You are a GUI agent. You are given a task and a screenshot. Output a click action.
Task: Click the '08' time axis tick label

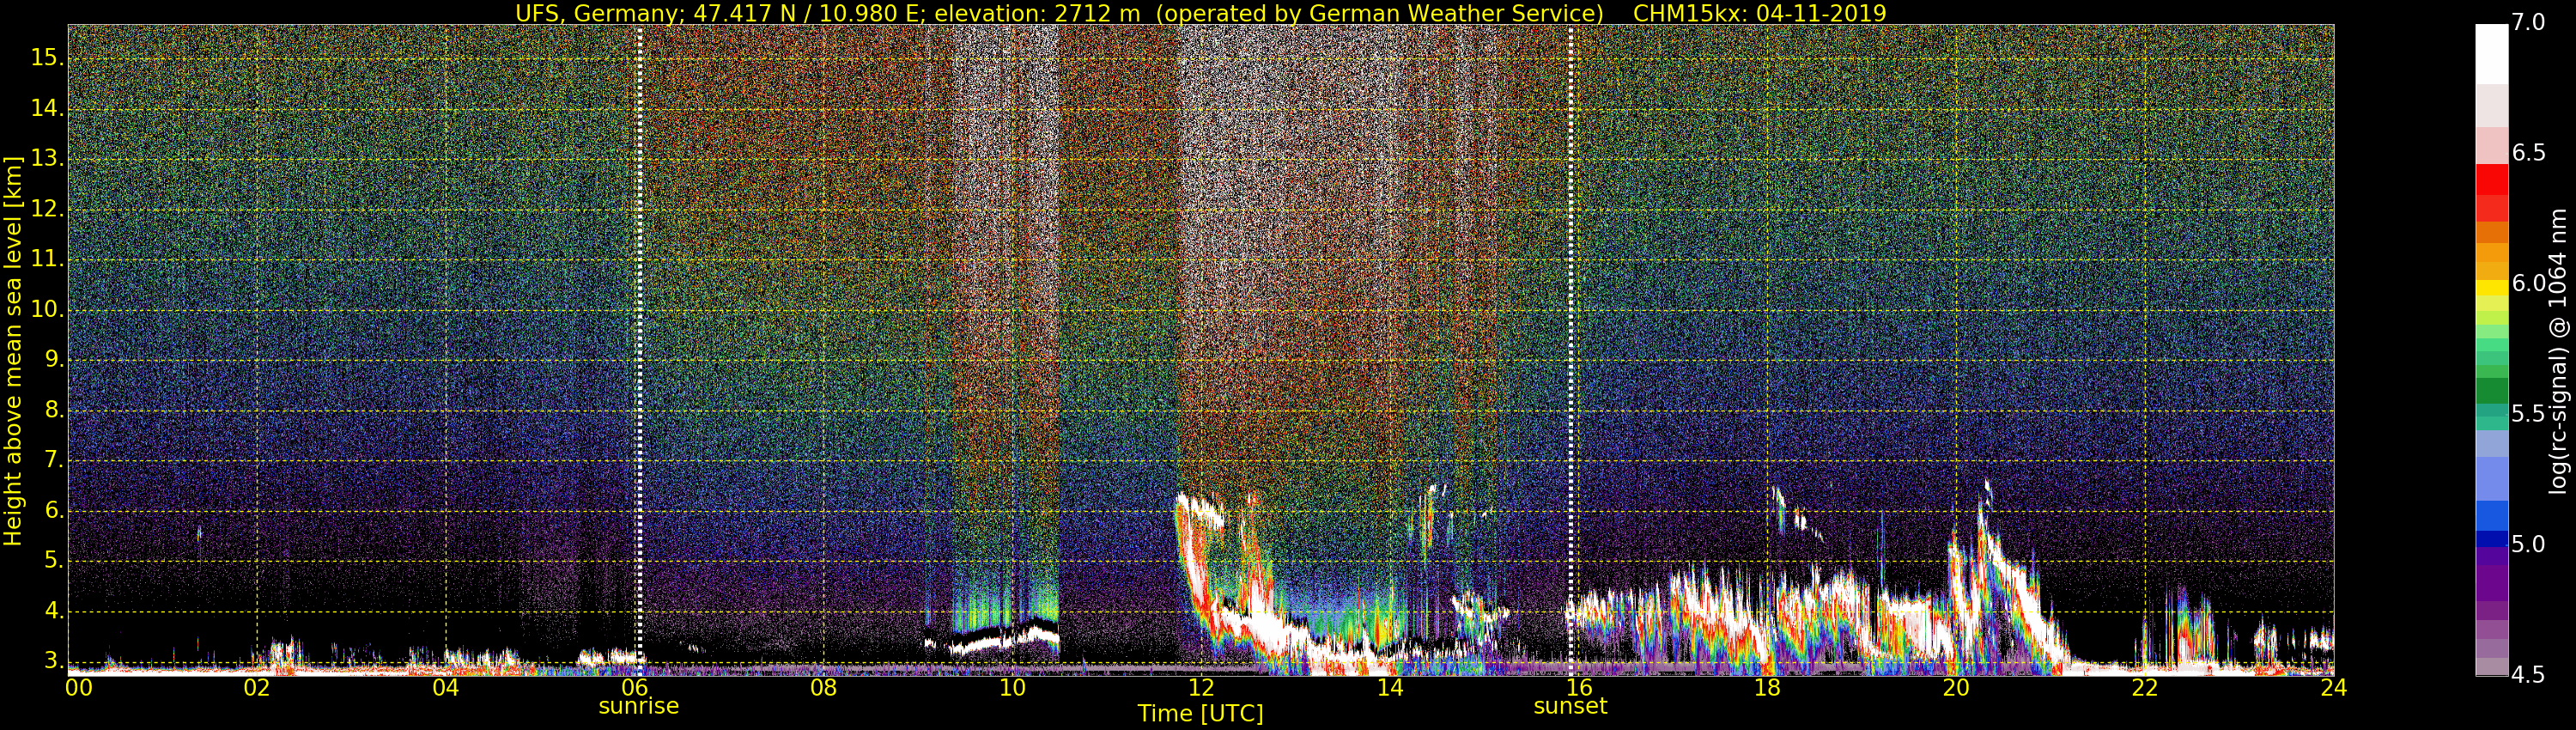coord(823,687)
